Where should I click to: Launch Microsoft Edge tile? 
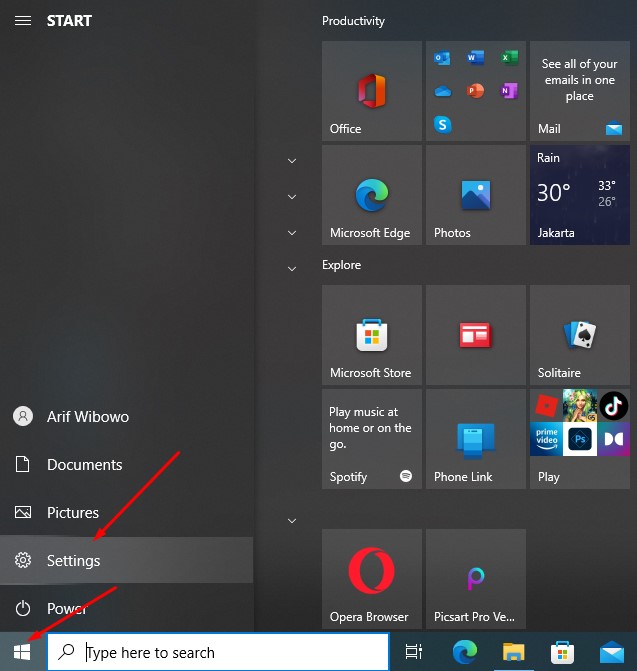tap(371, 195)
